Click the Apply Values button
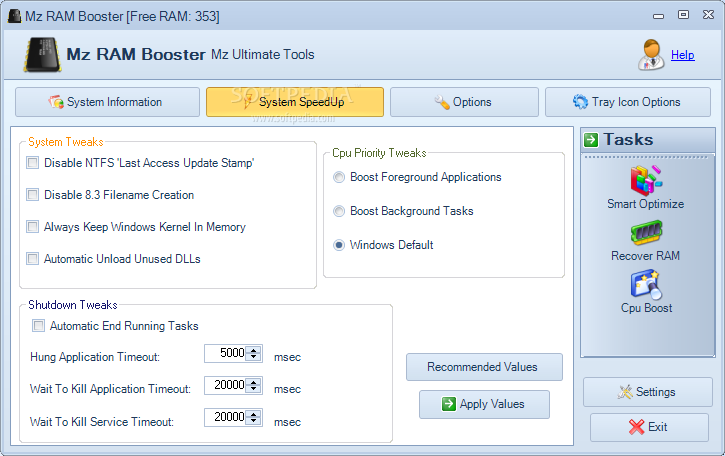The height and width of the screenshot is (456, 725). click(484, 404)
